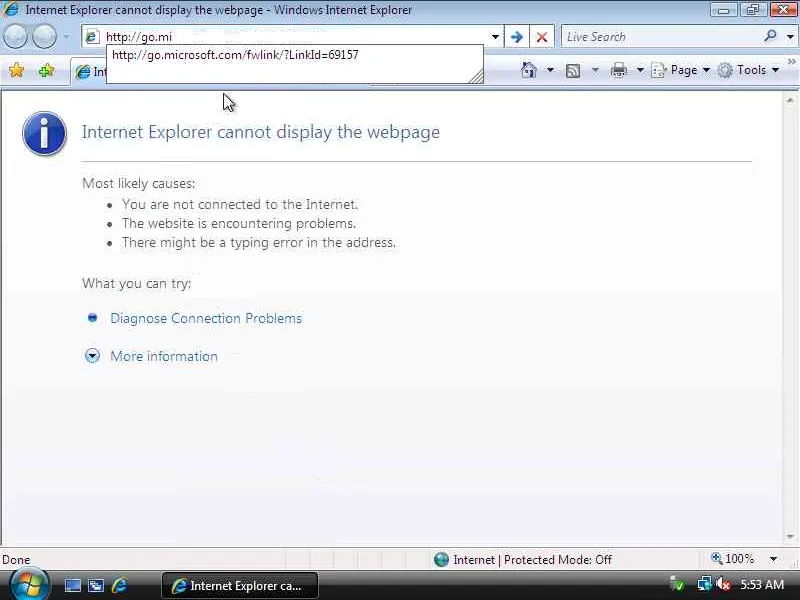Click the Add to Favorites icon

click(x=46, y=70)
